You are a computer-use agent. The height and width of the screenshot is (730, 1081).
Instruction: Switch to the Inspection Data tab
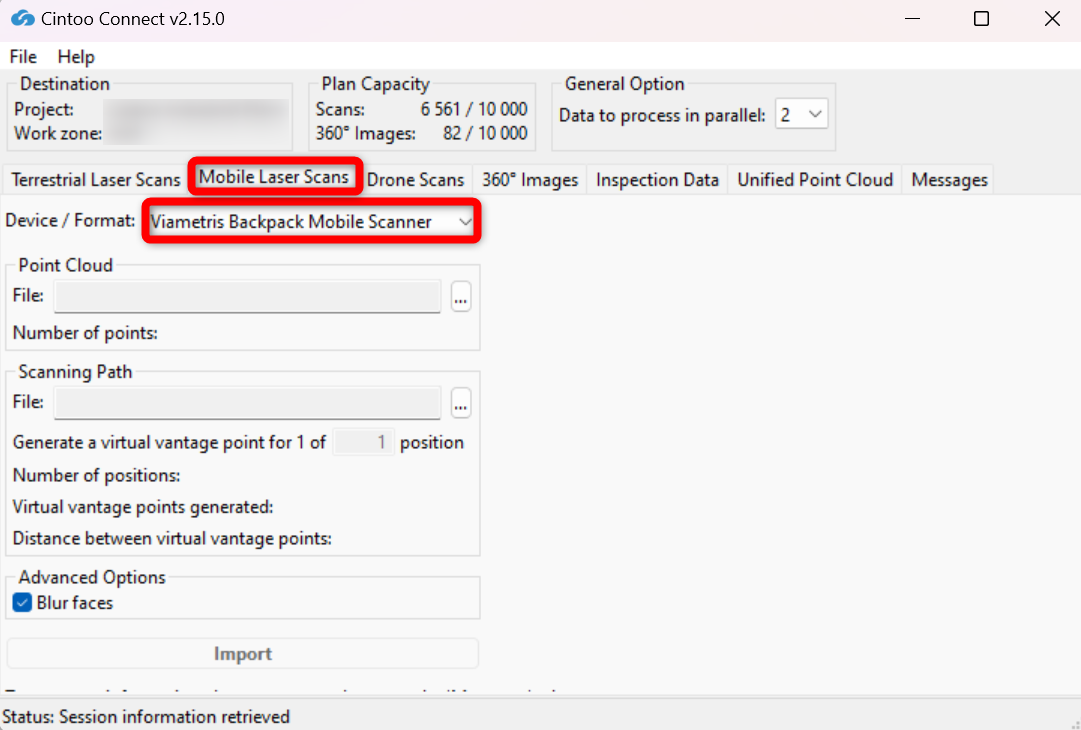[x=657, y=180]
